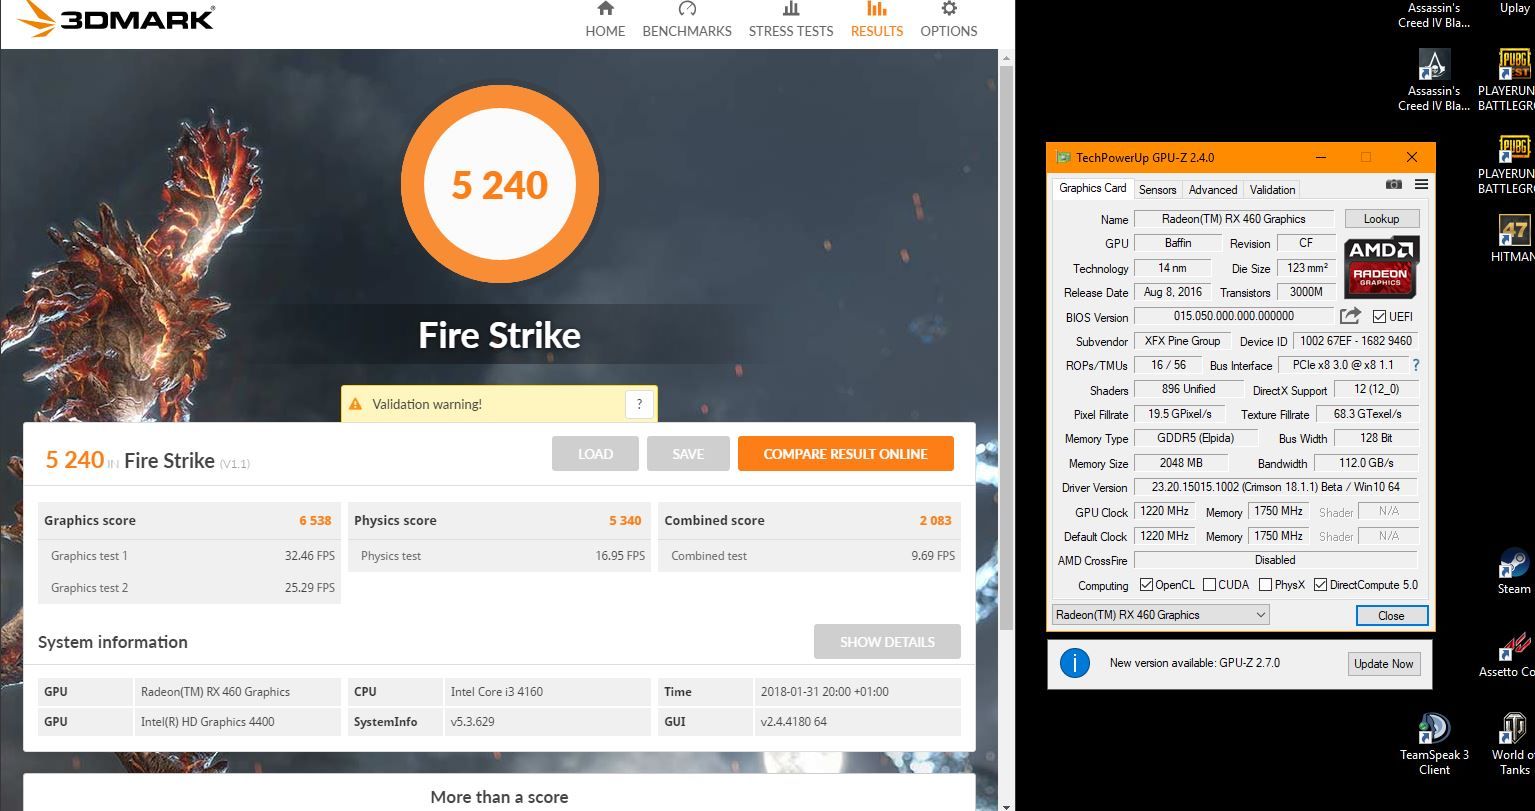This screenshot has width=1535, height=811.
Task: Click Graphics test 2 row
Action: point(190,588)
